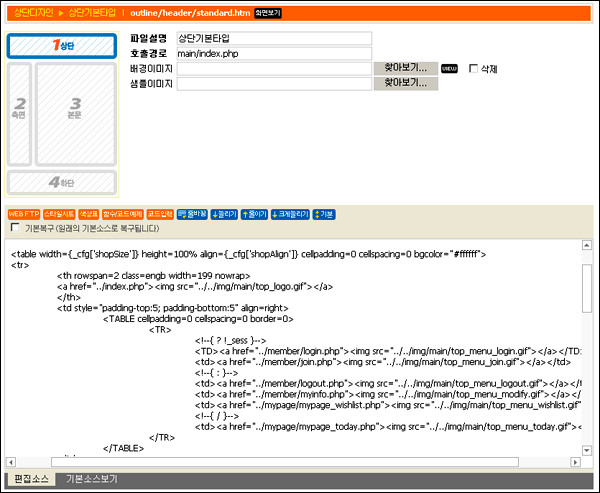600x493 pixels.
Task: Click the '<td style="padding-top:5' line
Action: pyautogui.click(x=173, y=308)
